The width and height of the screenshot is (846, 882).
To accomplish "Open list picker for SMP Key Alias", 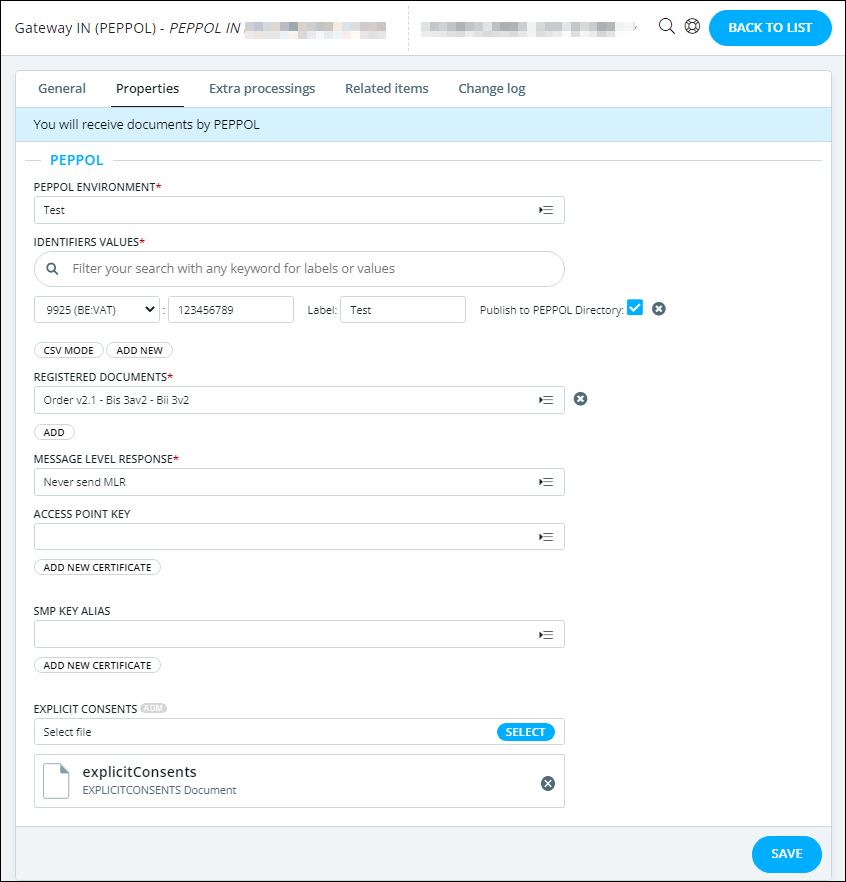I will click(x=546, y=634).
